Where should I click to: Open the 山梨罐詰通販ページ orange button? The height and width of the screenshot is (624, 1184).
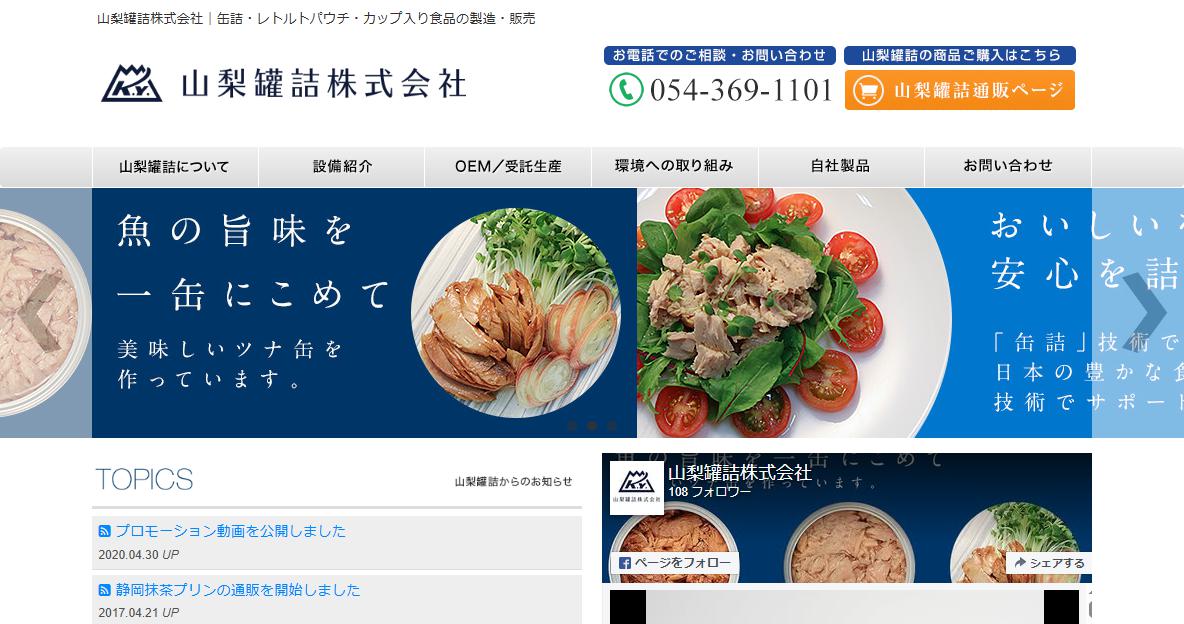pos(960,90)
